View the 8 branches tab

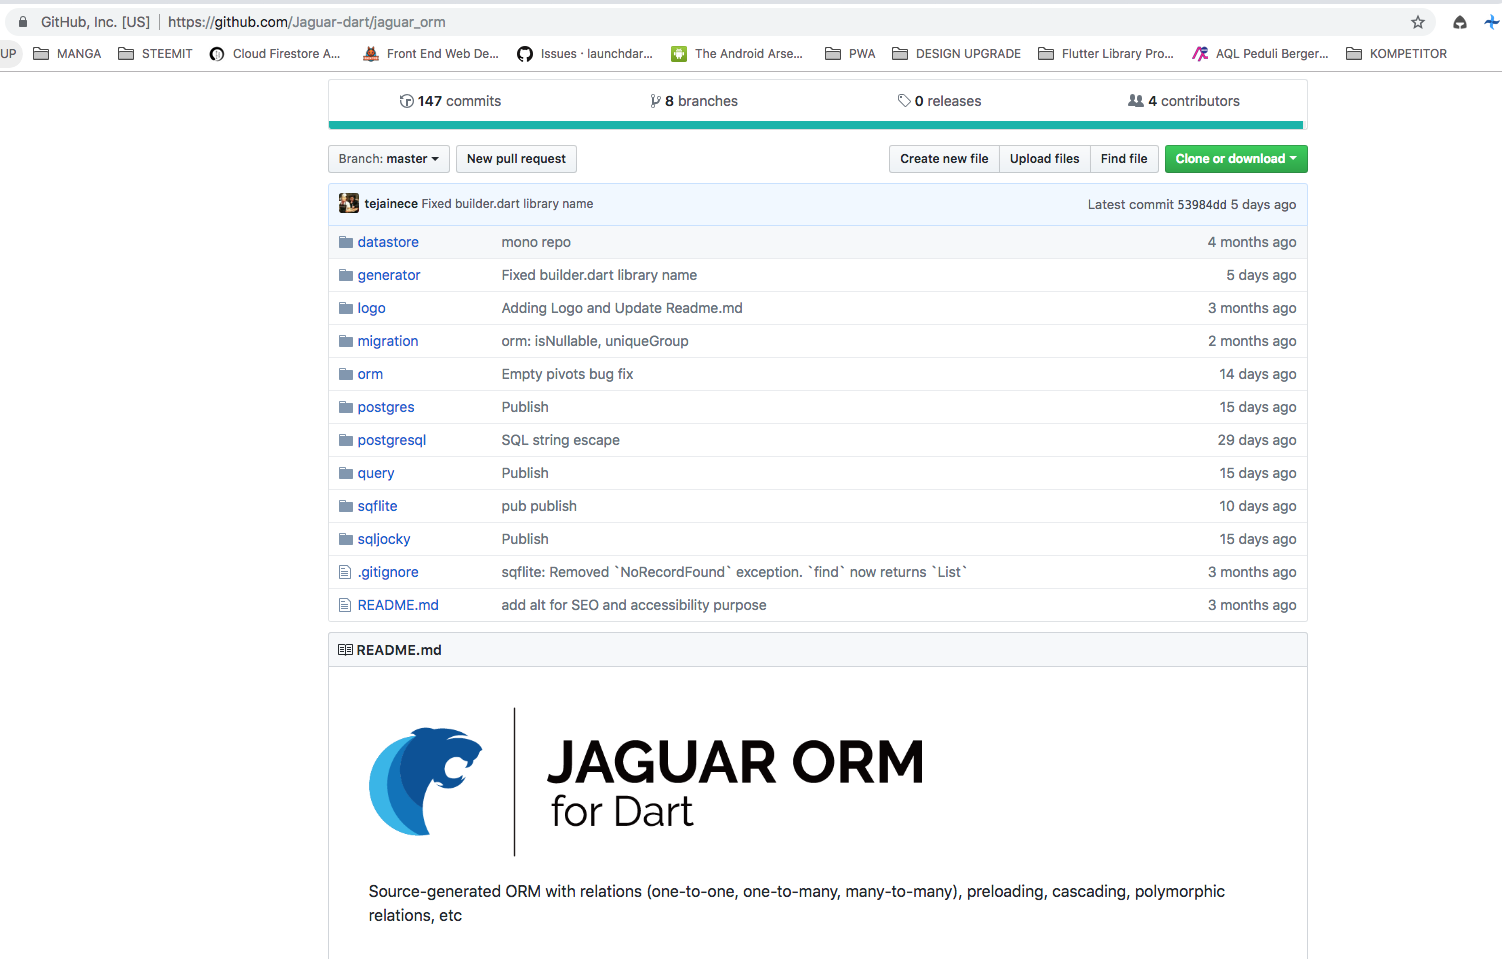[x=694, y=101]
